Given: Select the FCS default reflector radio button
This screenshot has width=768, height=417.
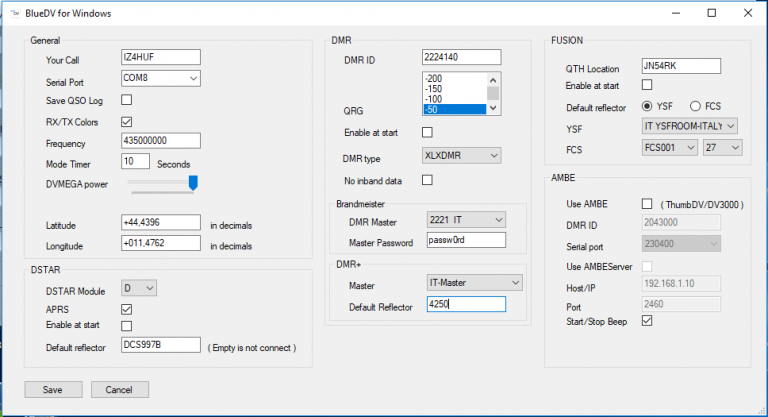Looking at the screenshot, I should 695,106.
